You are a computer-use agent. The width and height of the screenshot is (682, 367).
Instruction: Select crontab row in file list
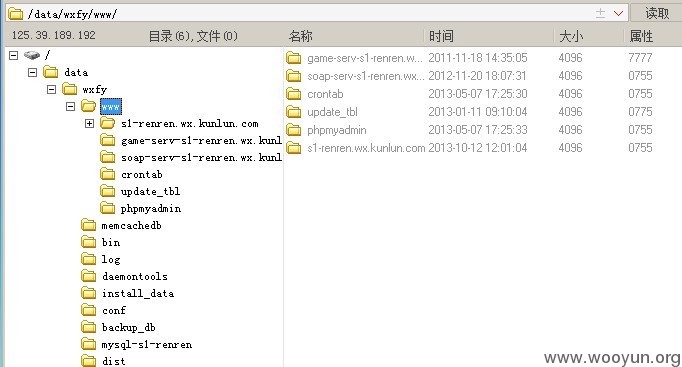click(x=325, y=94)
